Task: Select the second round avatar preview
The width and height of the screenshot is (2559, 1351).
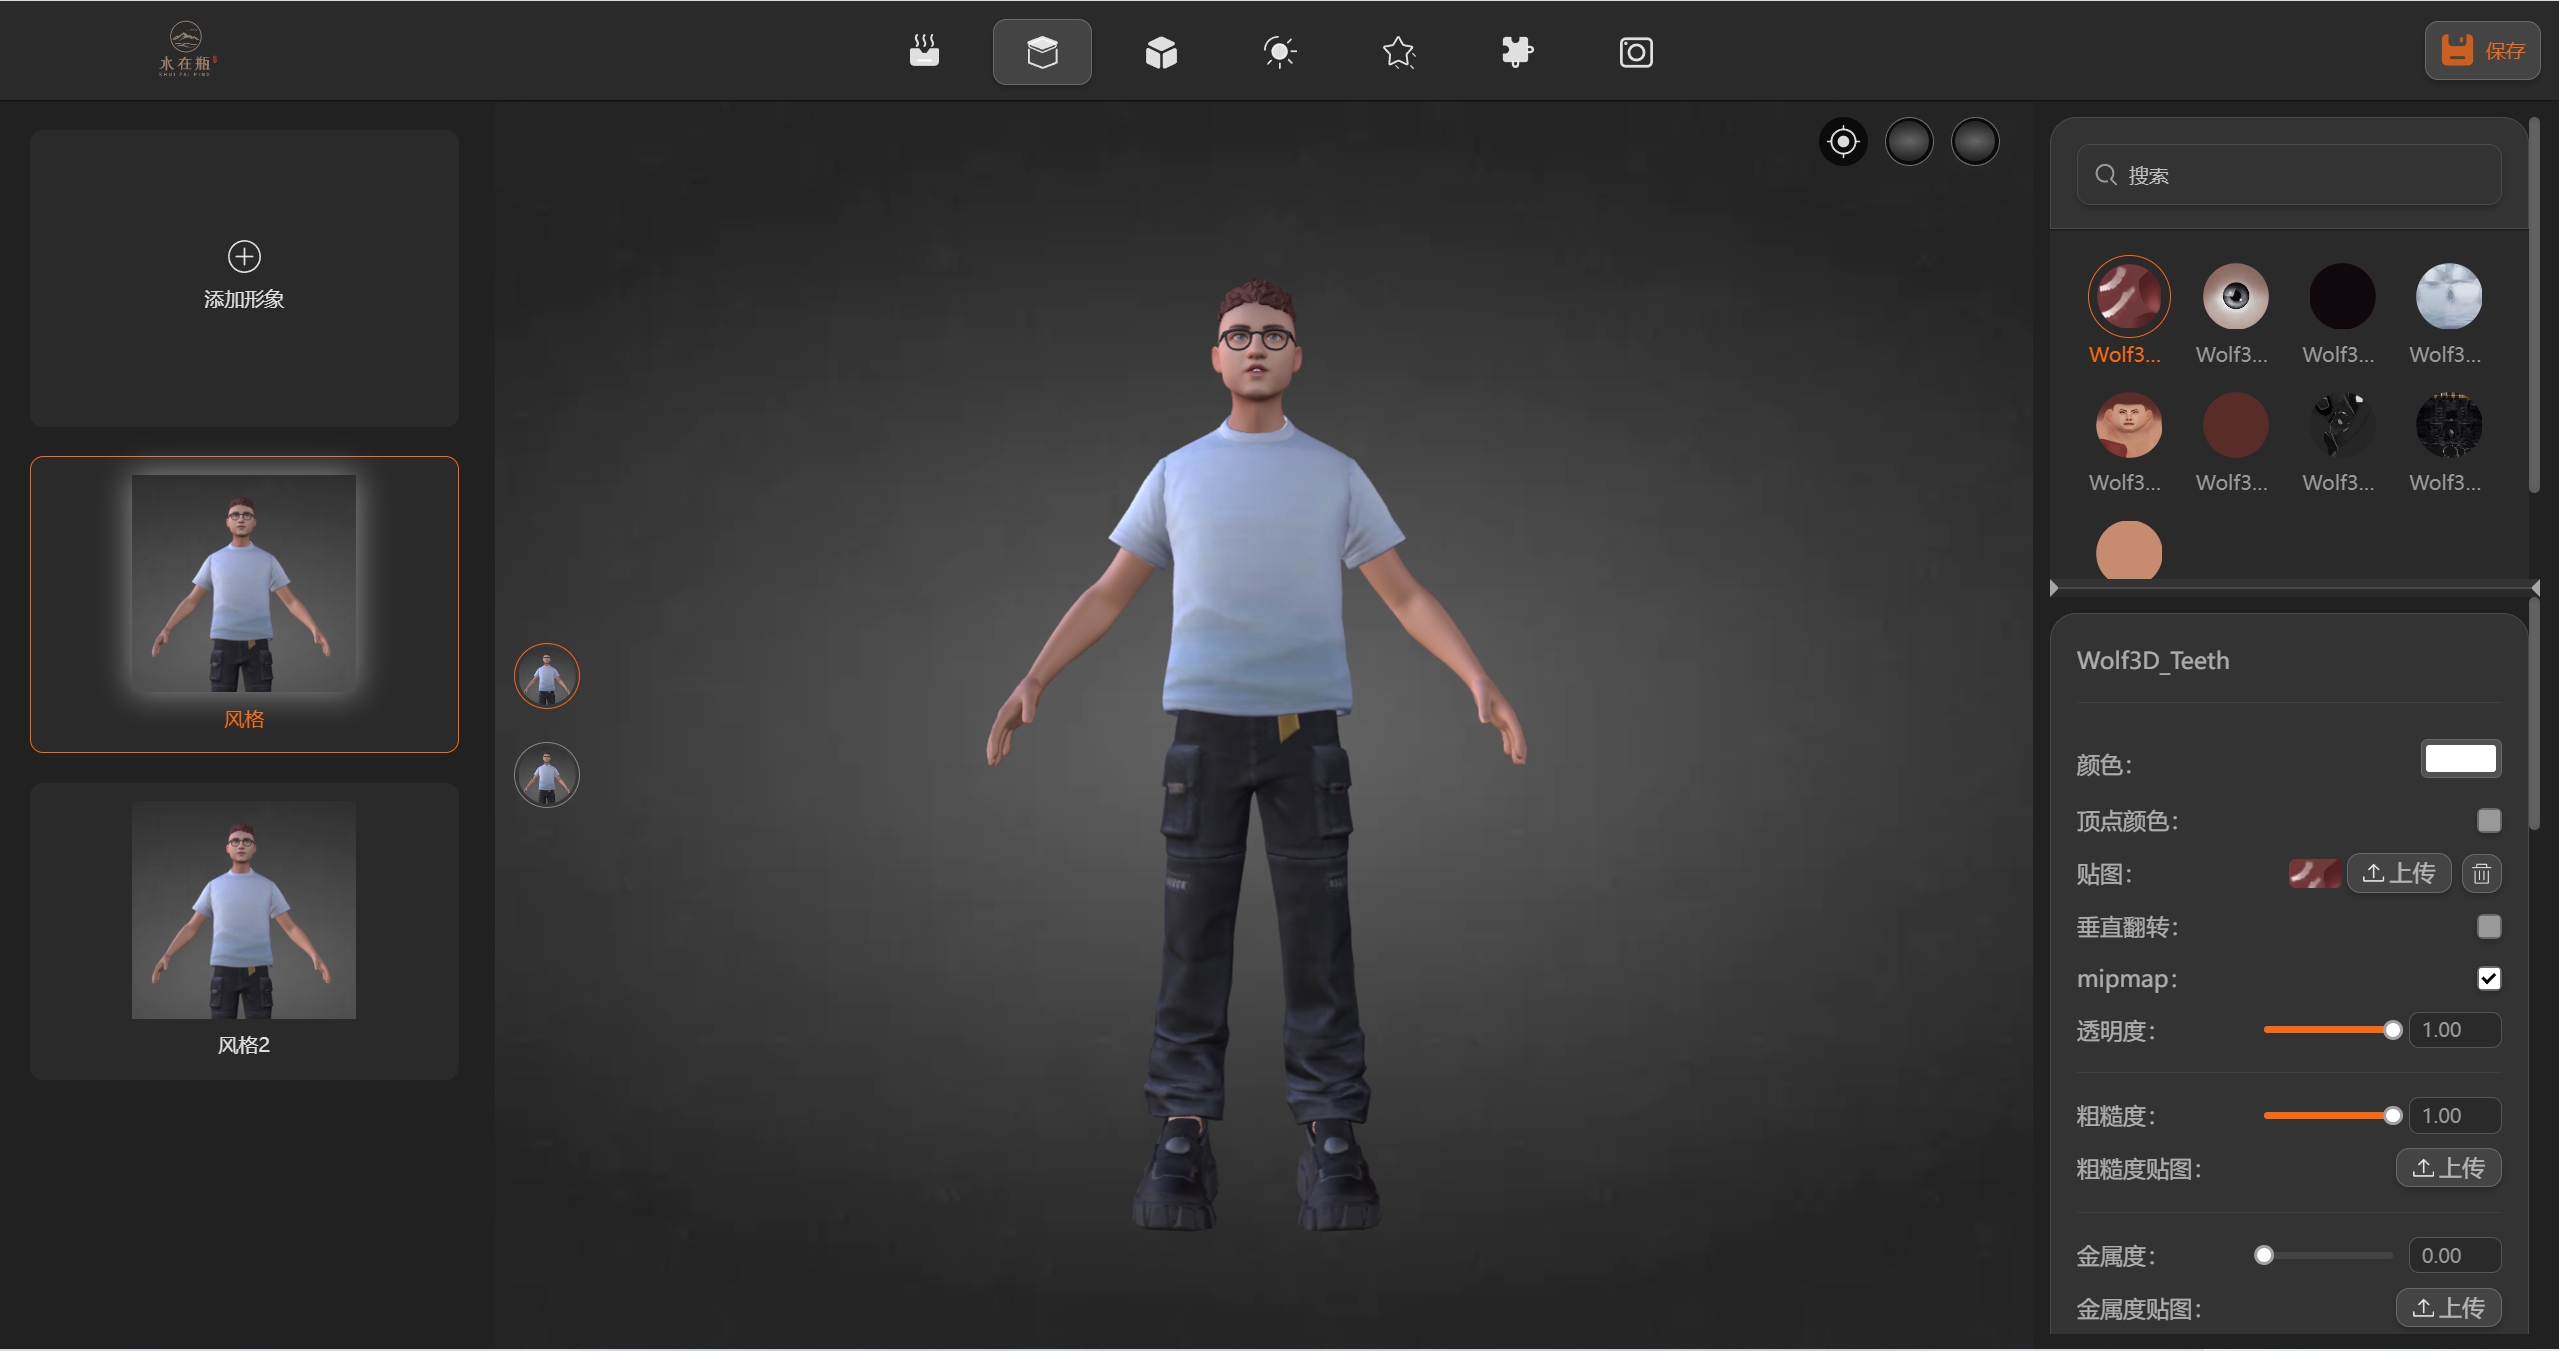Action: (x=547, y=775)
